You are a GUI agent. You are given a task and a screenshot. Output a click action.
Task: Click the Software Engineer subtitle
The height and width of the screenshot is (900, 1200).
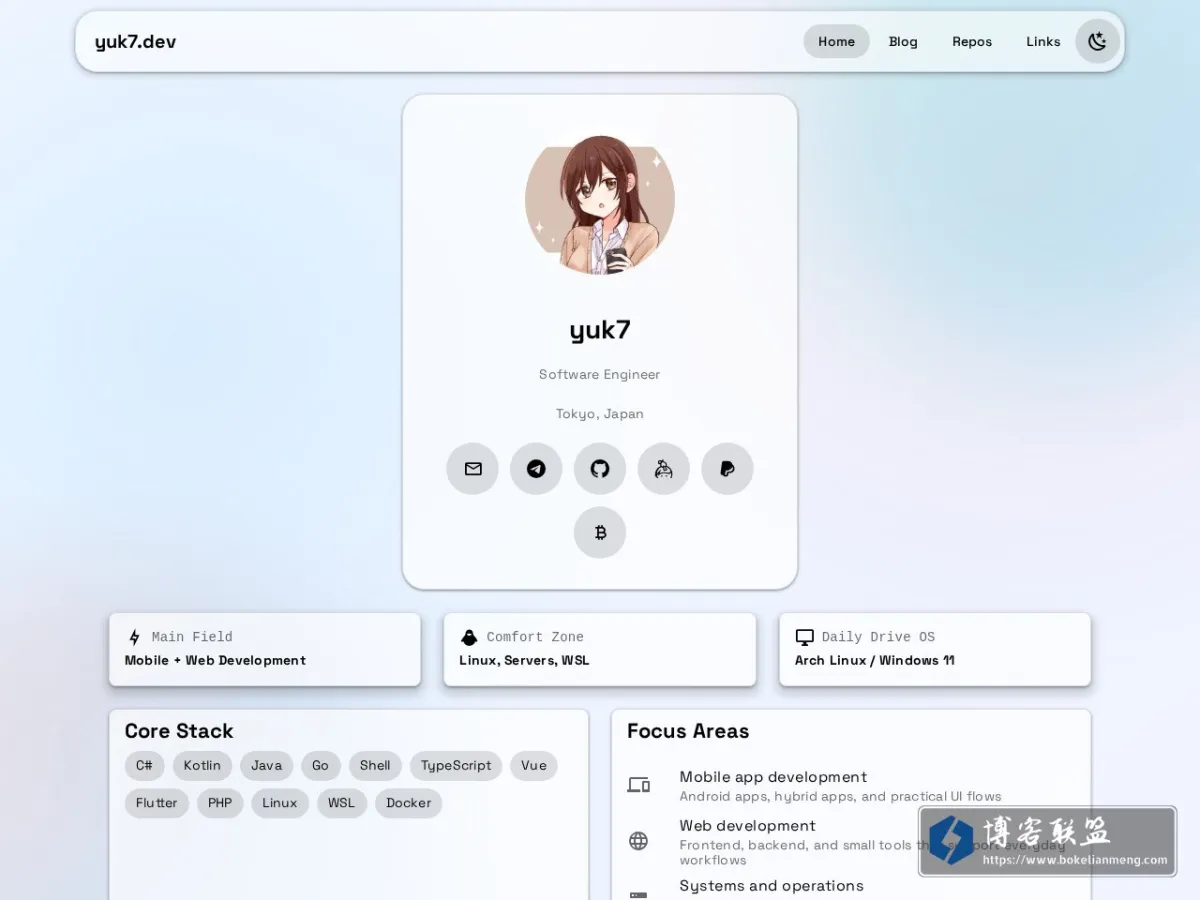pos(600,374)
